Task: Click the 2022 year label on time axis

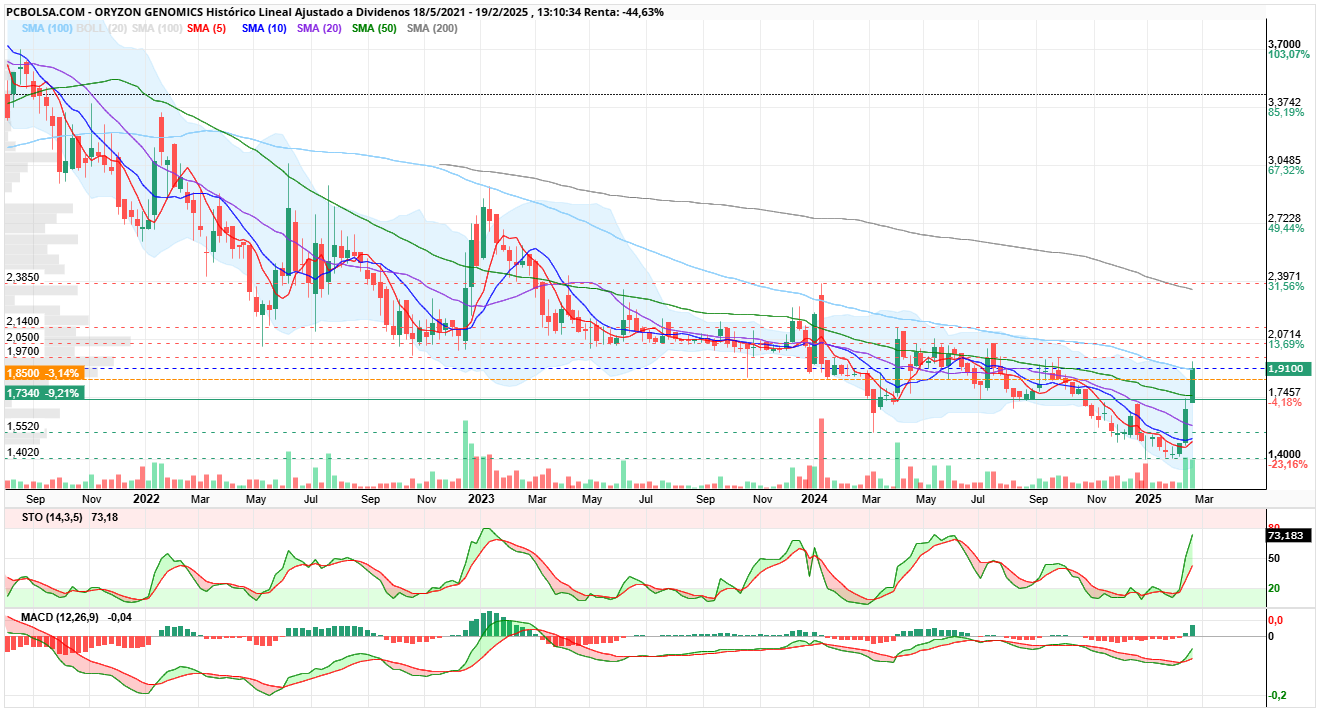Action: pyautogui.click(x=146, y=498)
